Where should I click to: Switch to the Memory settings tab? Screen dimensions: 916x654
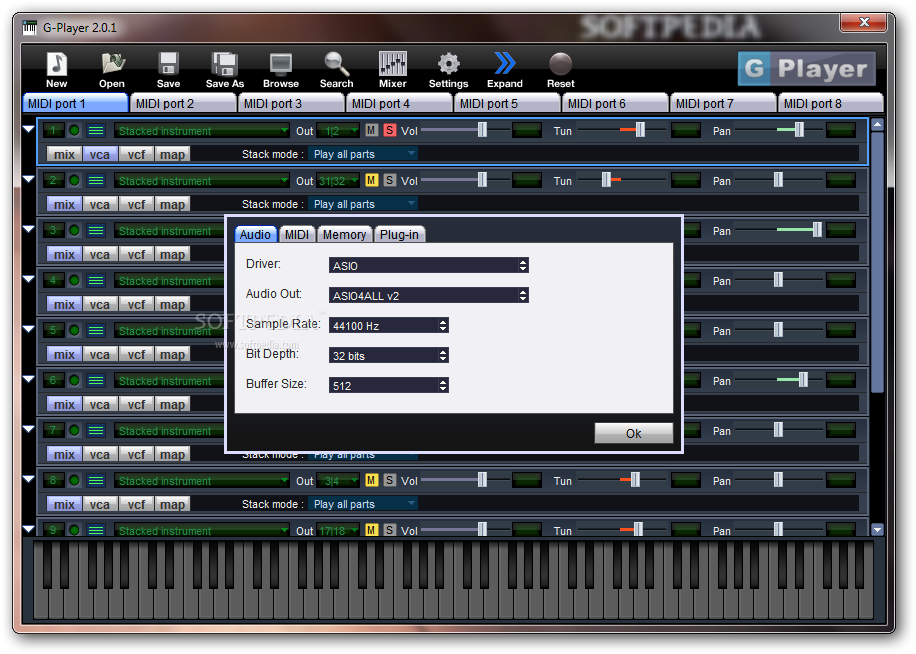pos(344,234)
